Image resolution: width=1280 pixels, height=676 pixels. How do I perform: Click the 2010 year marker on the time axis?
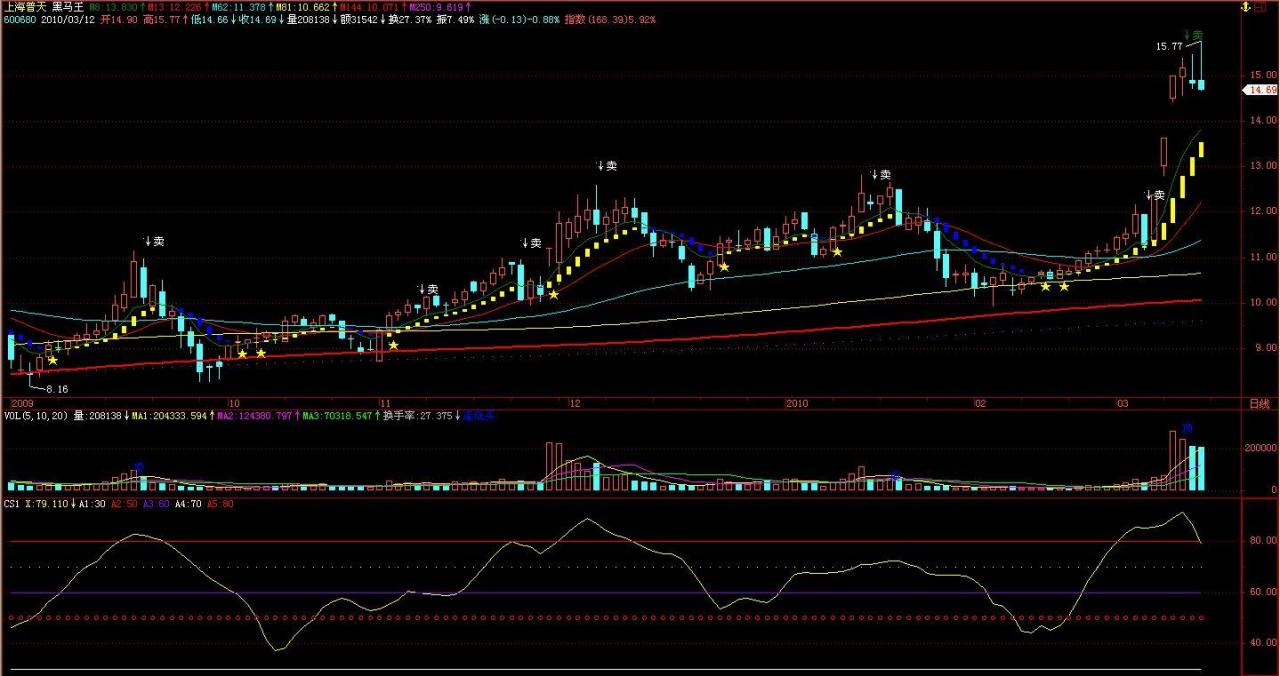coord(797,403)
